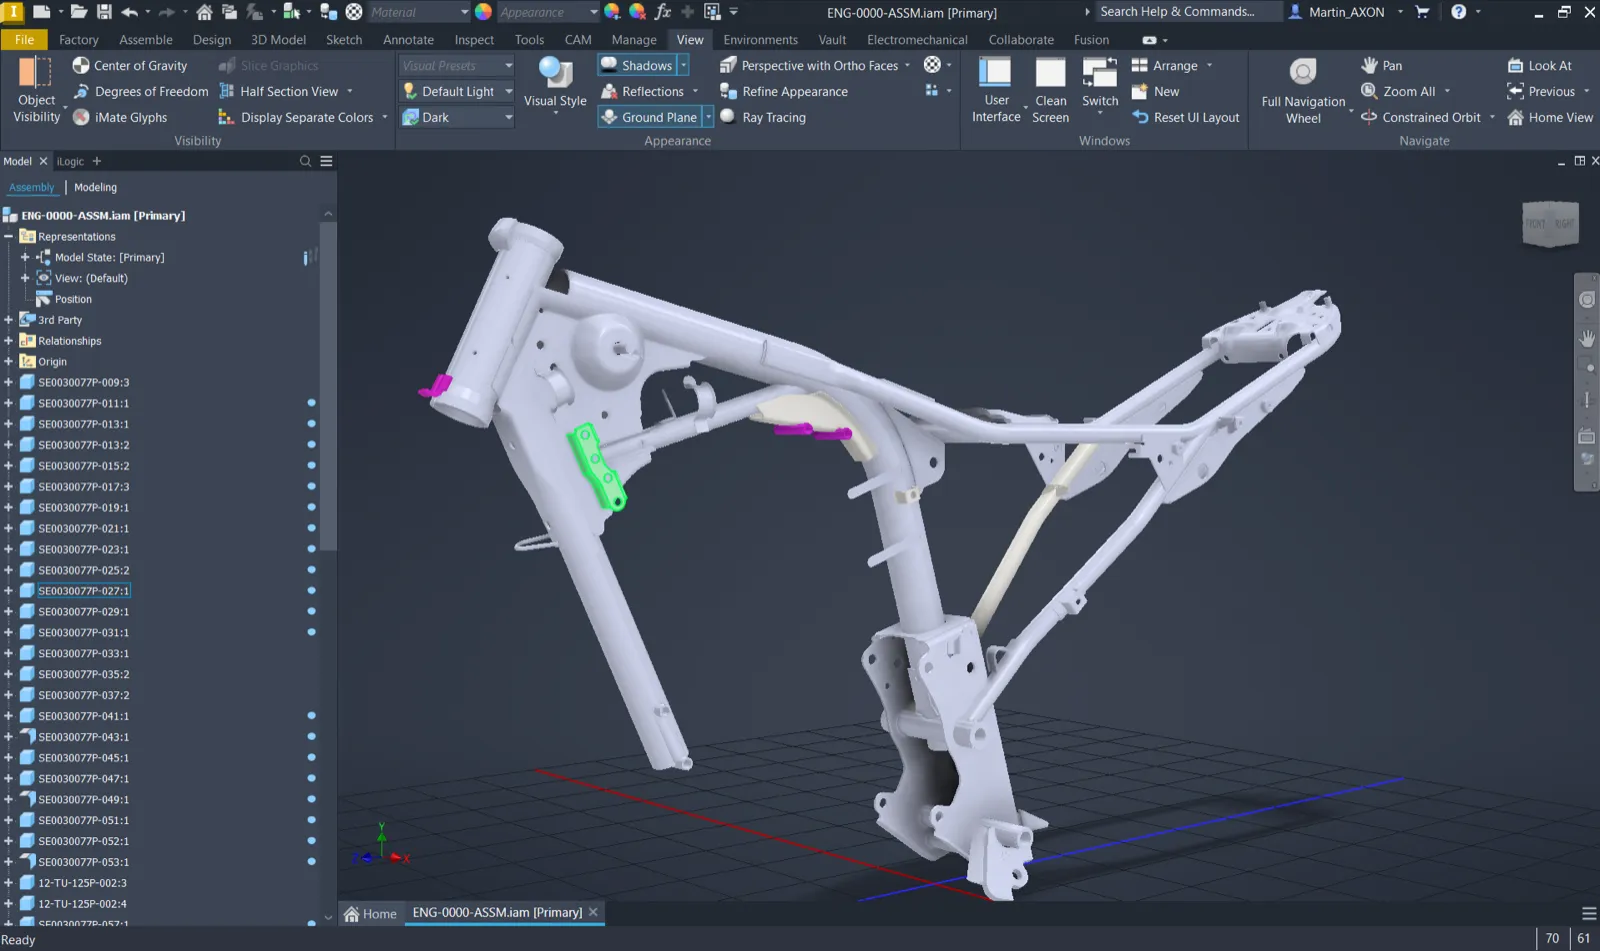Show Degrees of Freedom
Image resolution: width=1600 pixels, height=951 pixels.
[141, 91]
